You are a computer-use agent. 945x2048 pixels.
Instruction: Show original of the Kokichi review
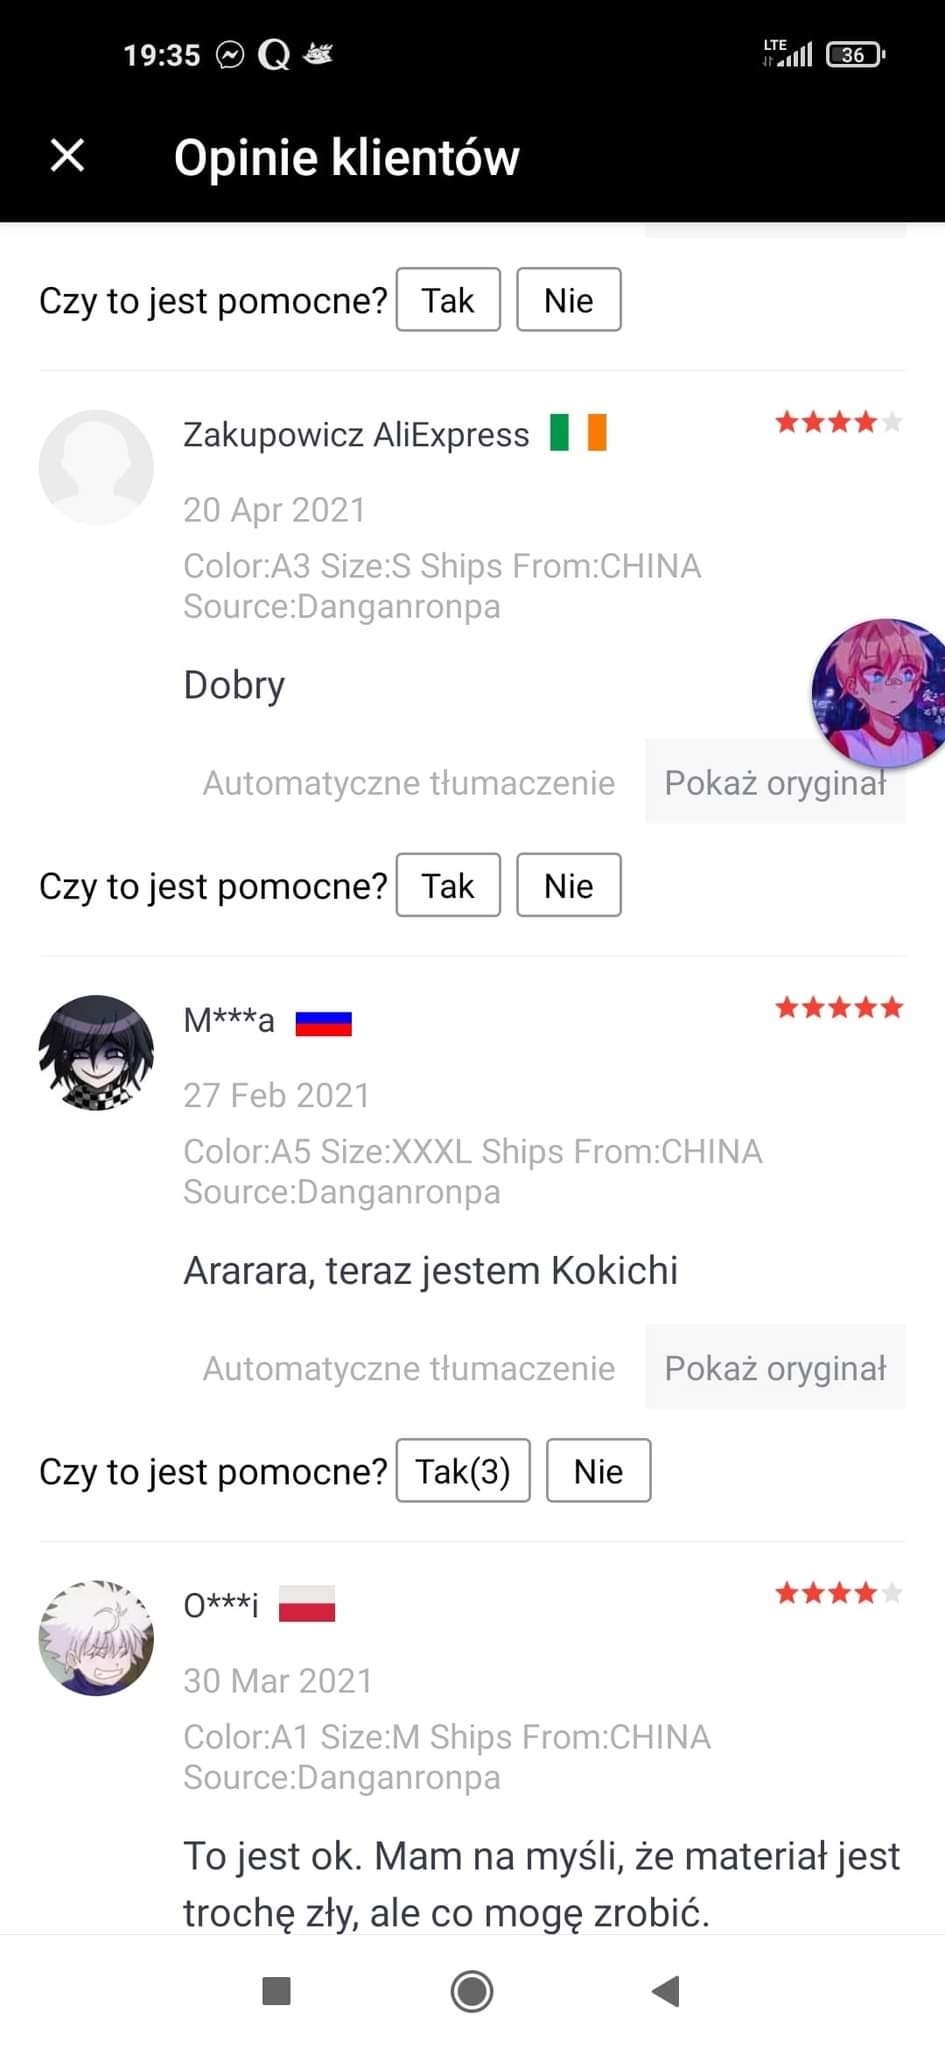pos(775,1368)
